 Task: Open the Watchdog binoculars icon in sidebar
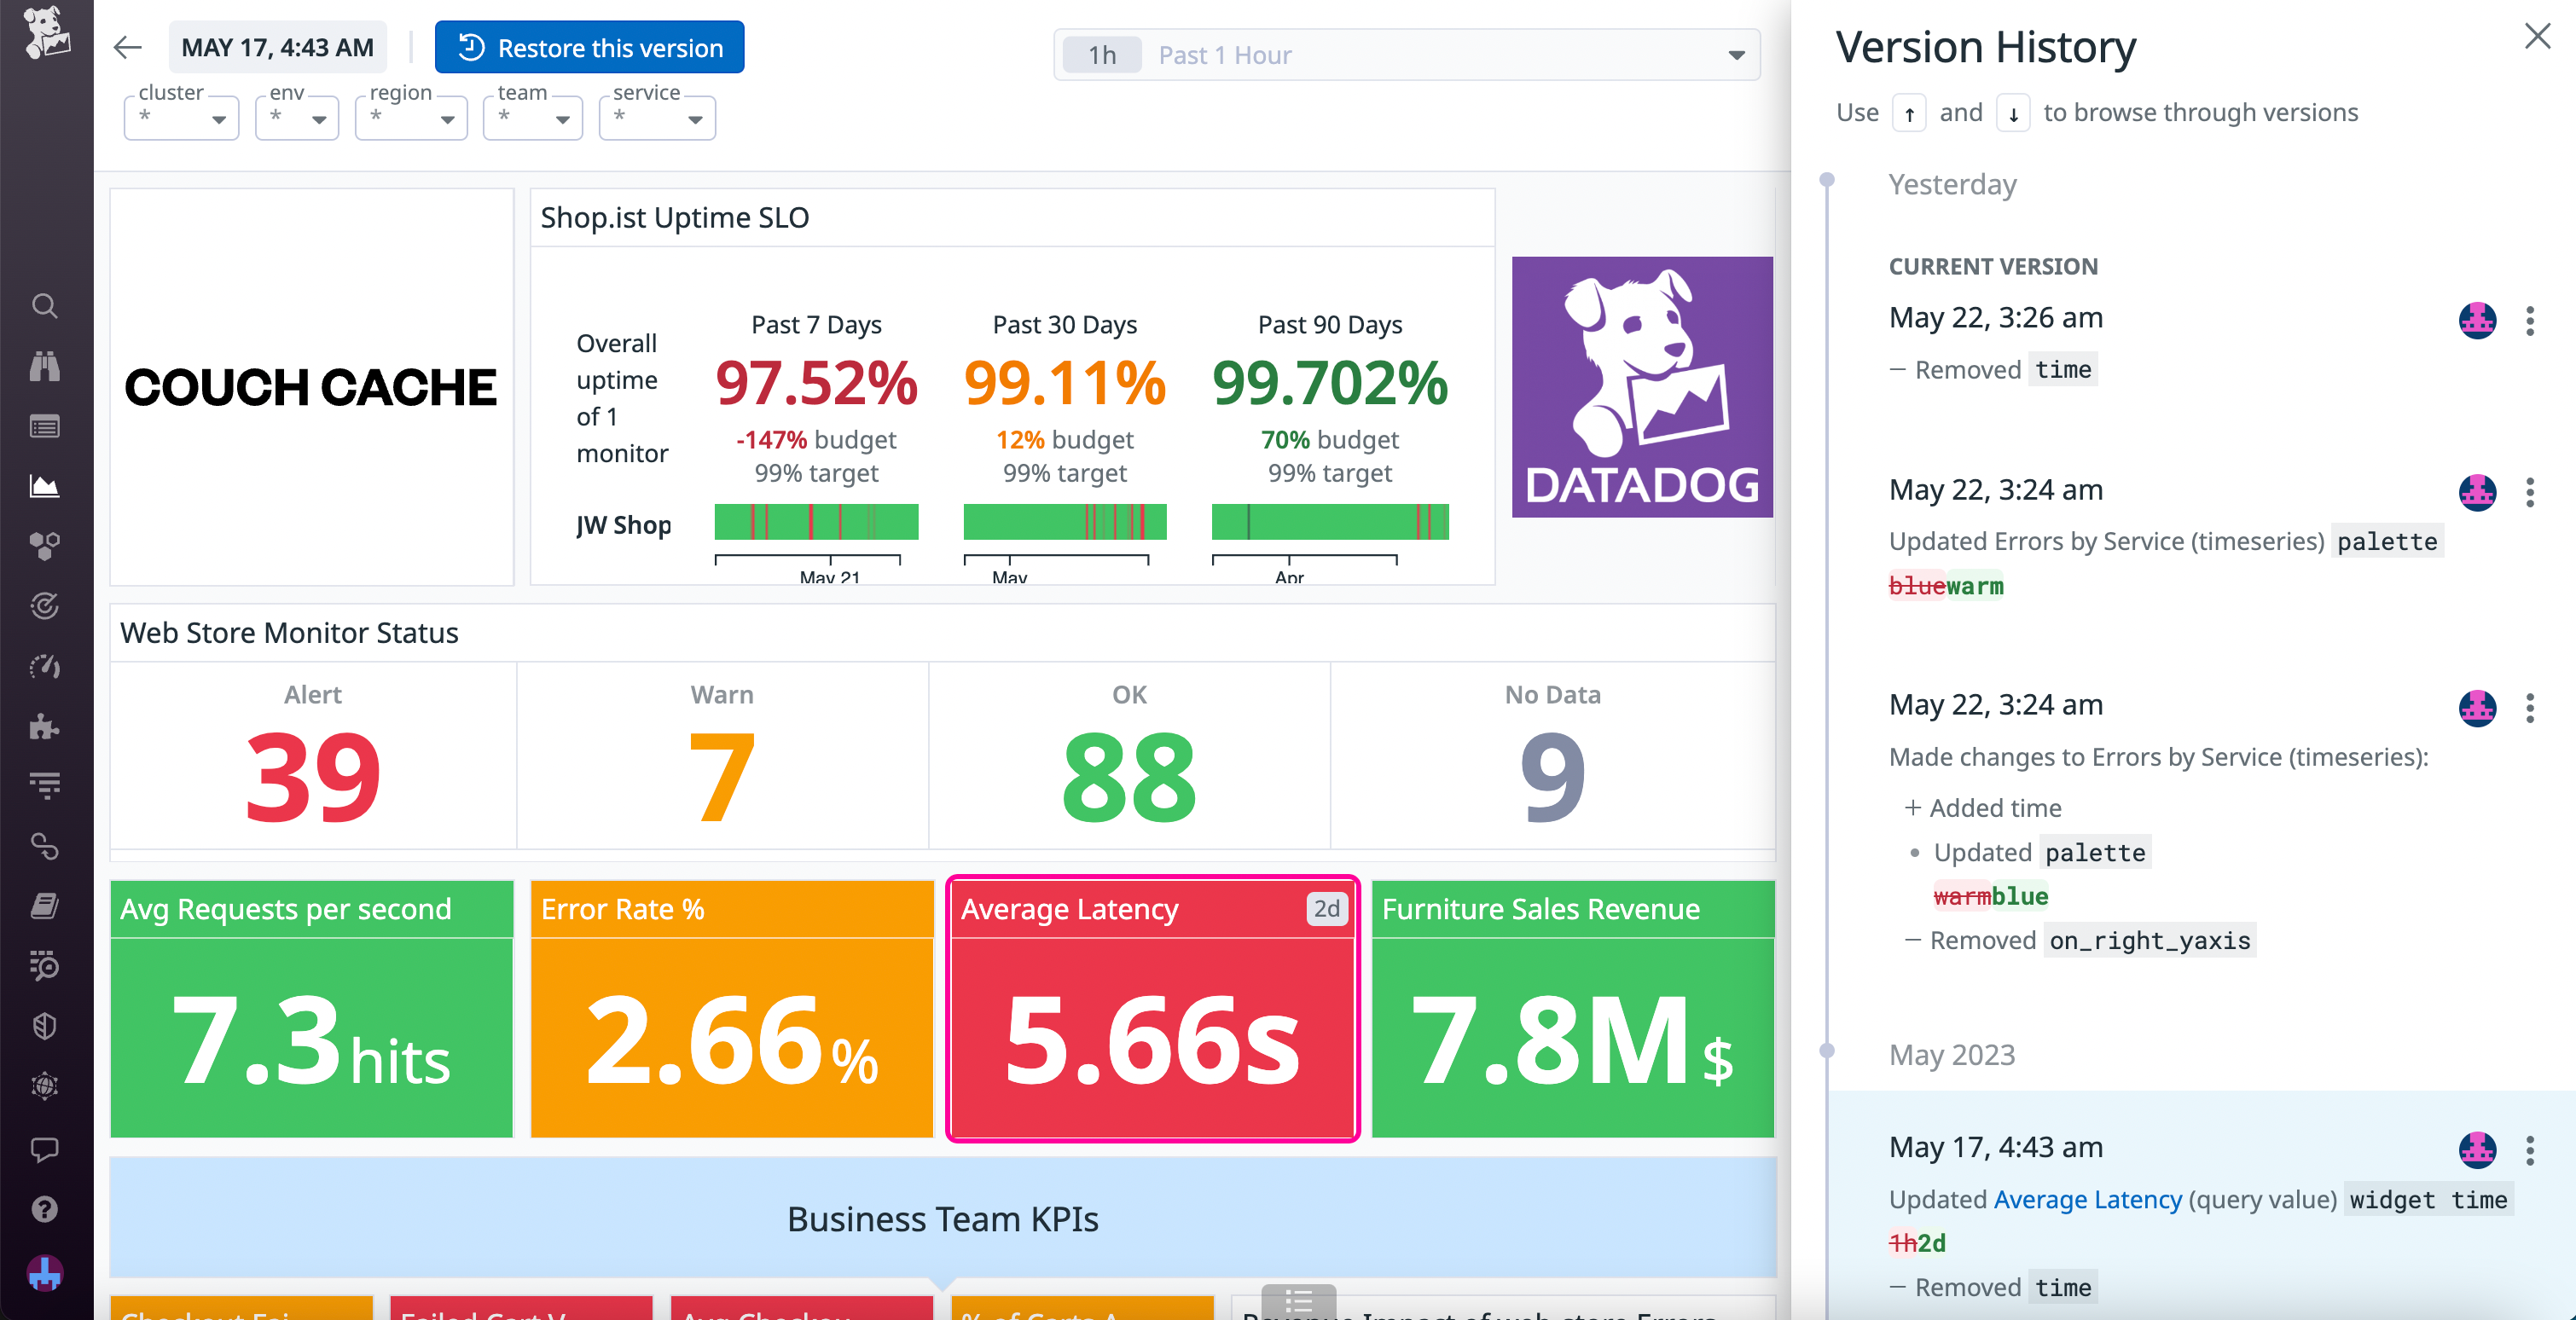45,366
